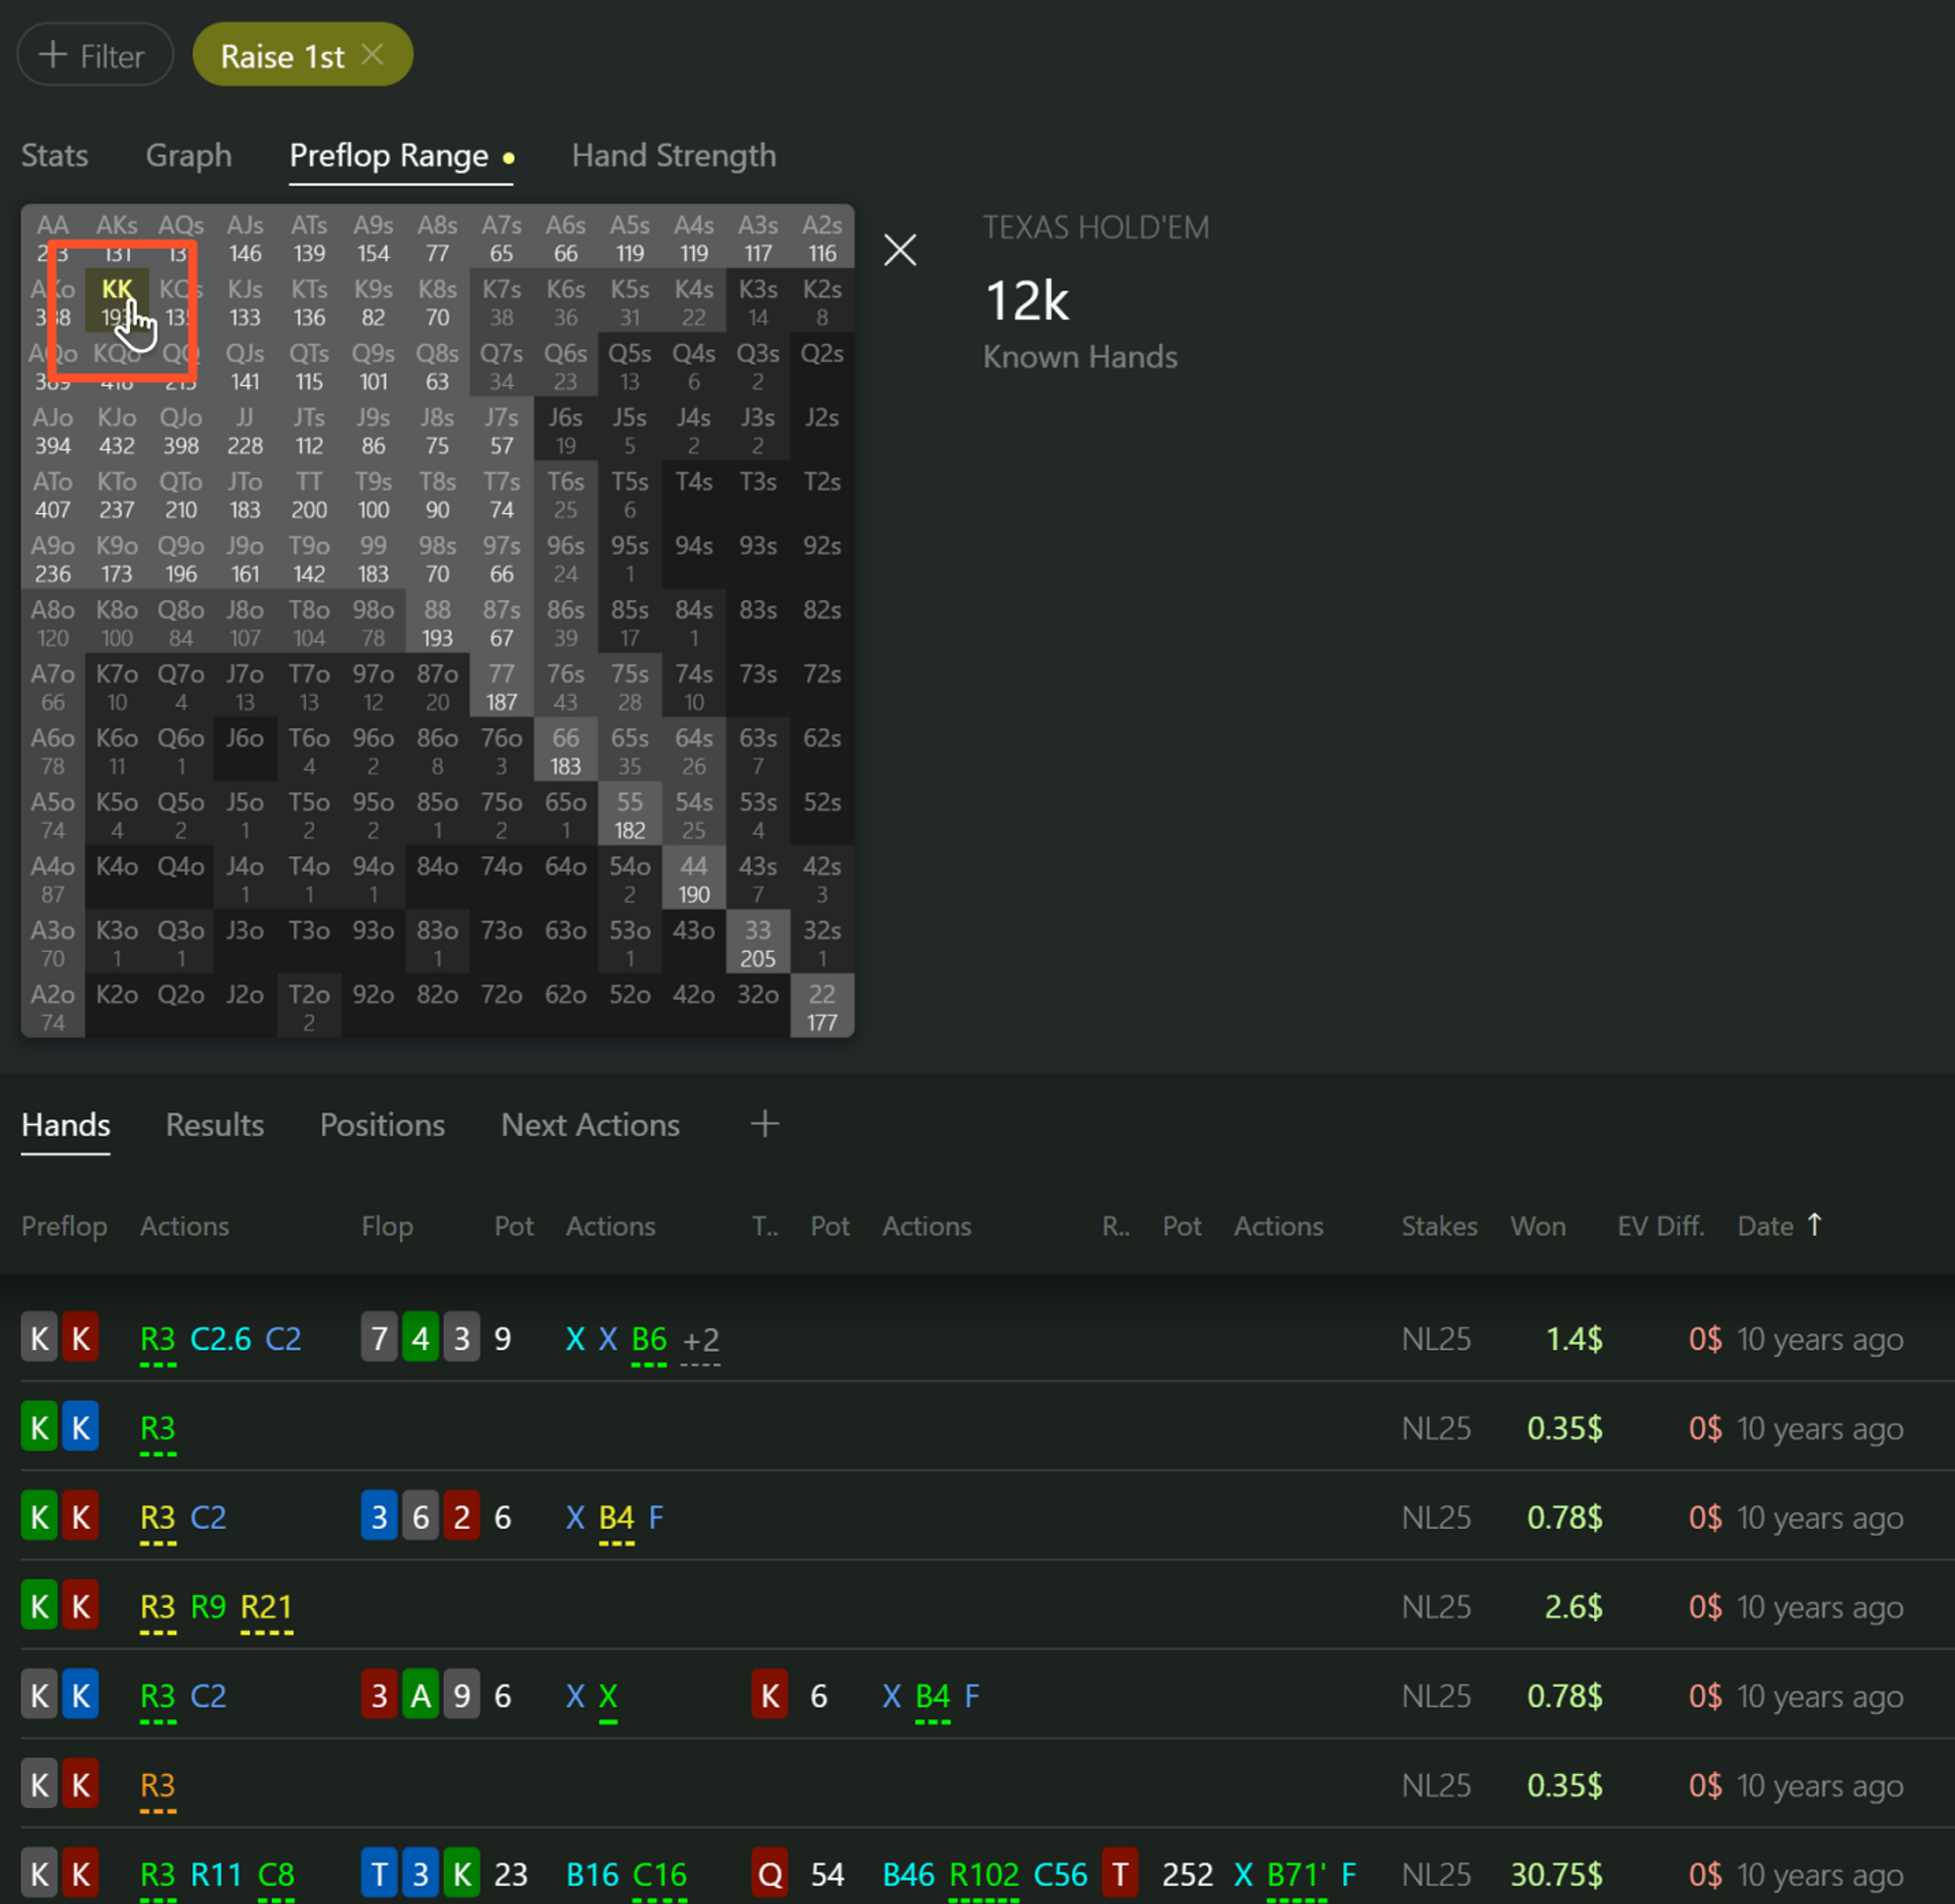
Task: Switch to the Results tab
Action: tap(214, 1125)
